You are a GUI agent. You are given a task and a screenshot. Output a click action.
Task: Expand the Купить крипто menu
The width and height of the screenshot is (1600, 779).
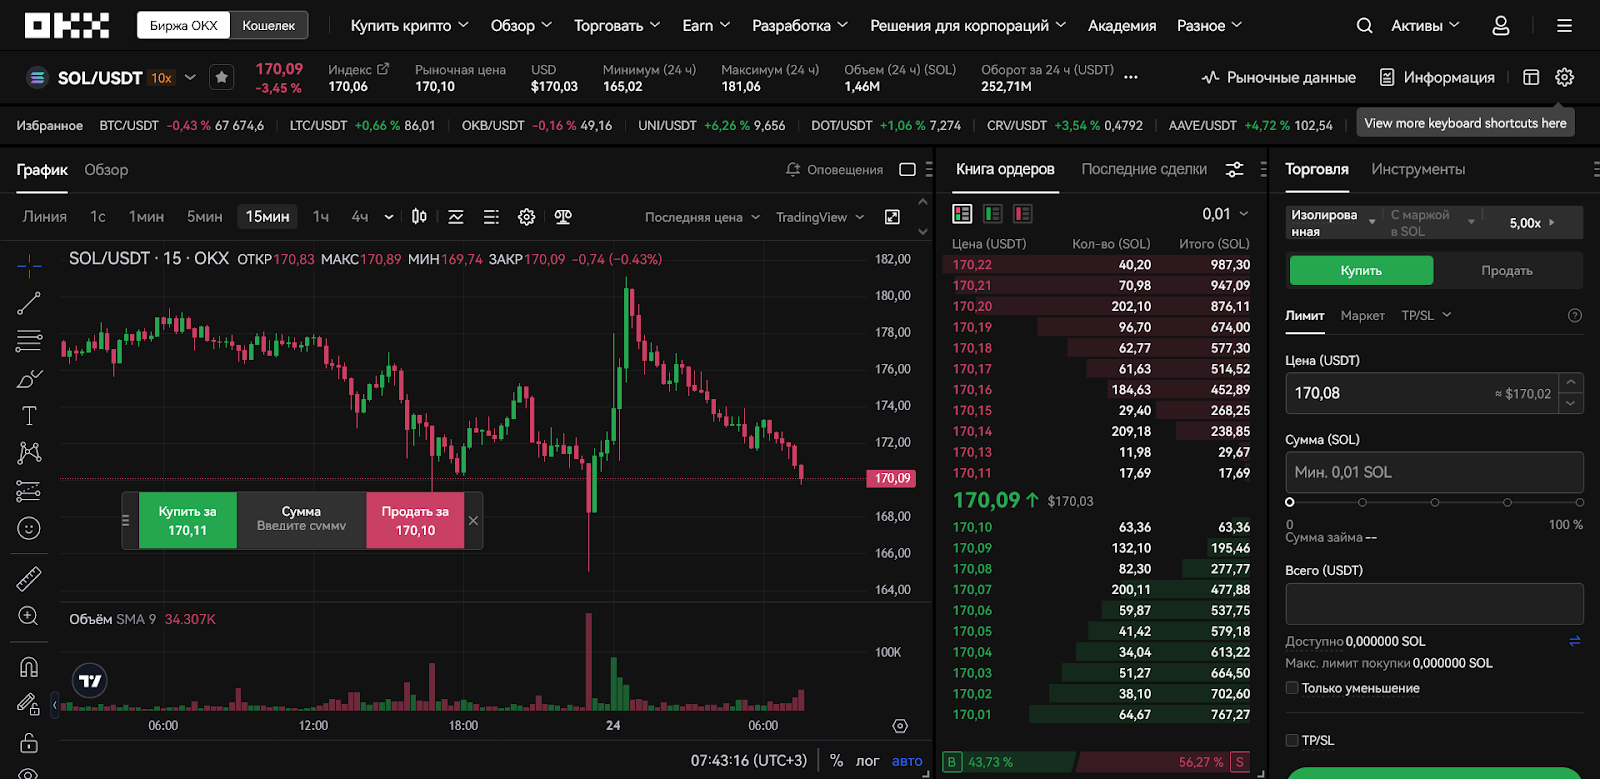point(410,26)
